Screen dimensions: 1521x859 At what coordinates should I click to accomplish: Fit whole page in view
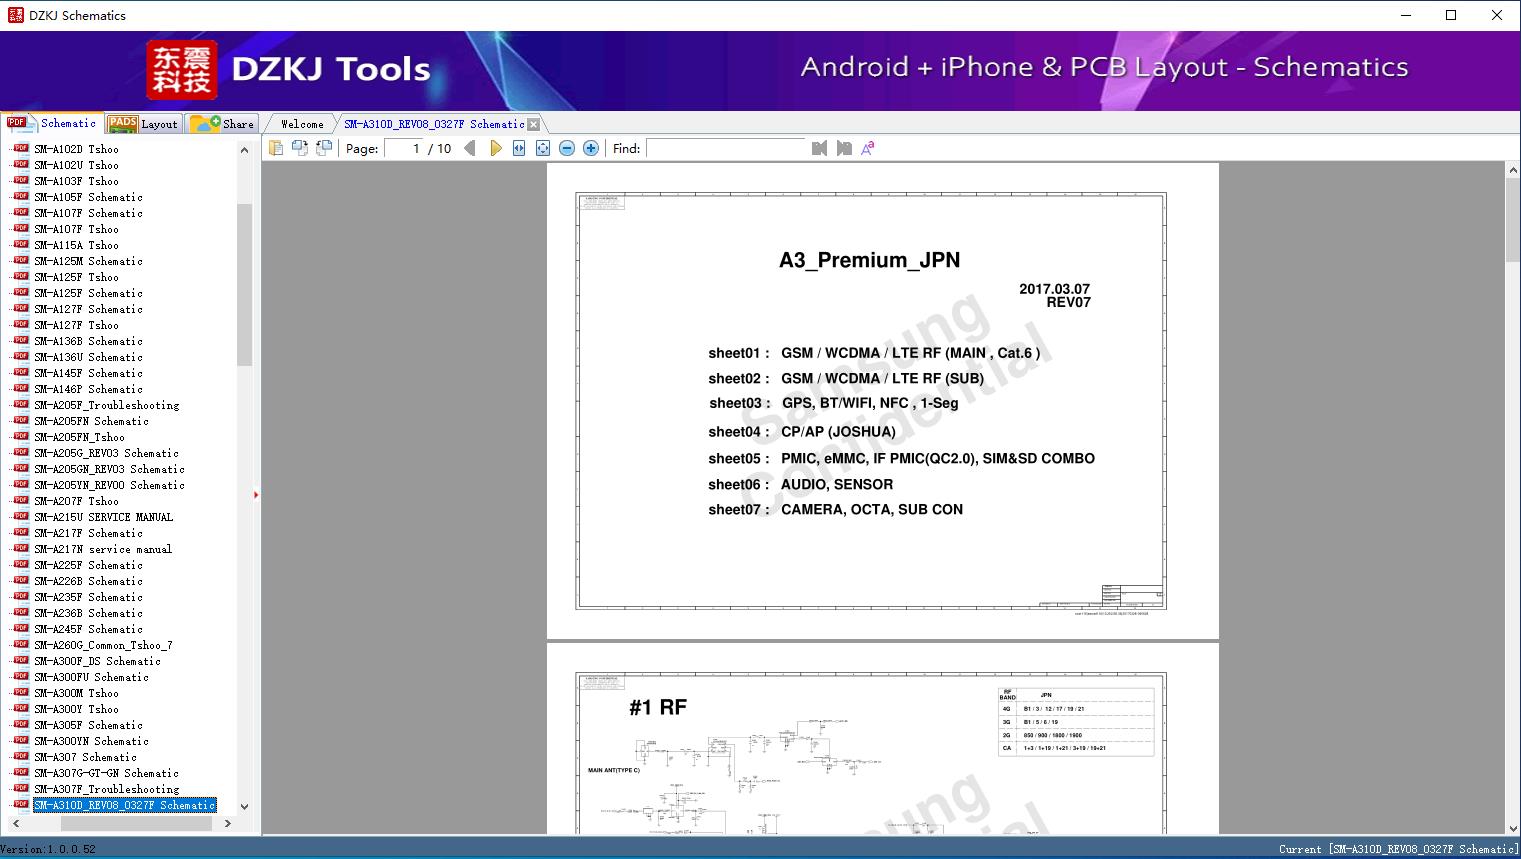[x=543, y=148]
